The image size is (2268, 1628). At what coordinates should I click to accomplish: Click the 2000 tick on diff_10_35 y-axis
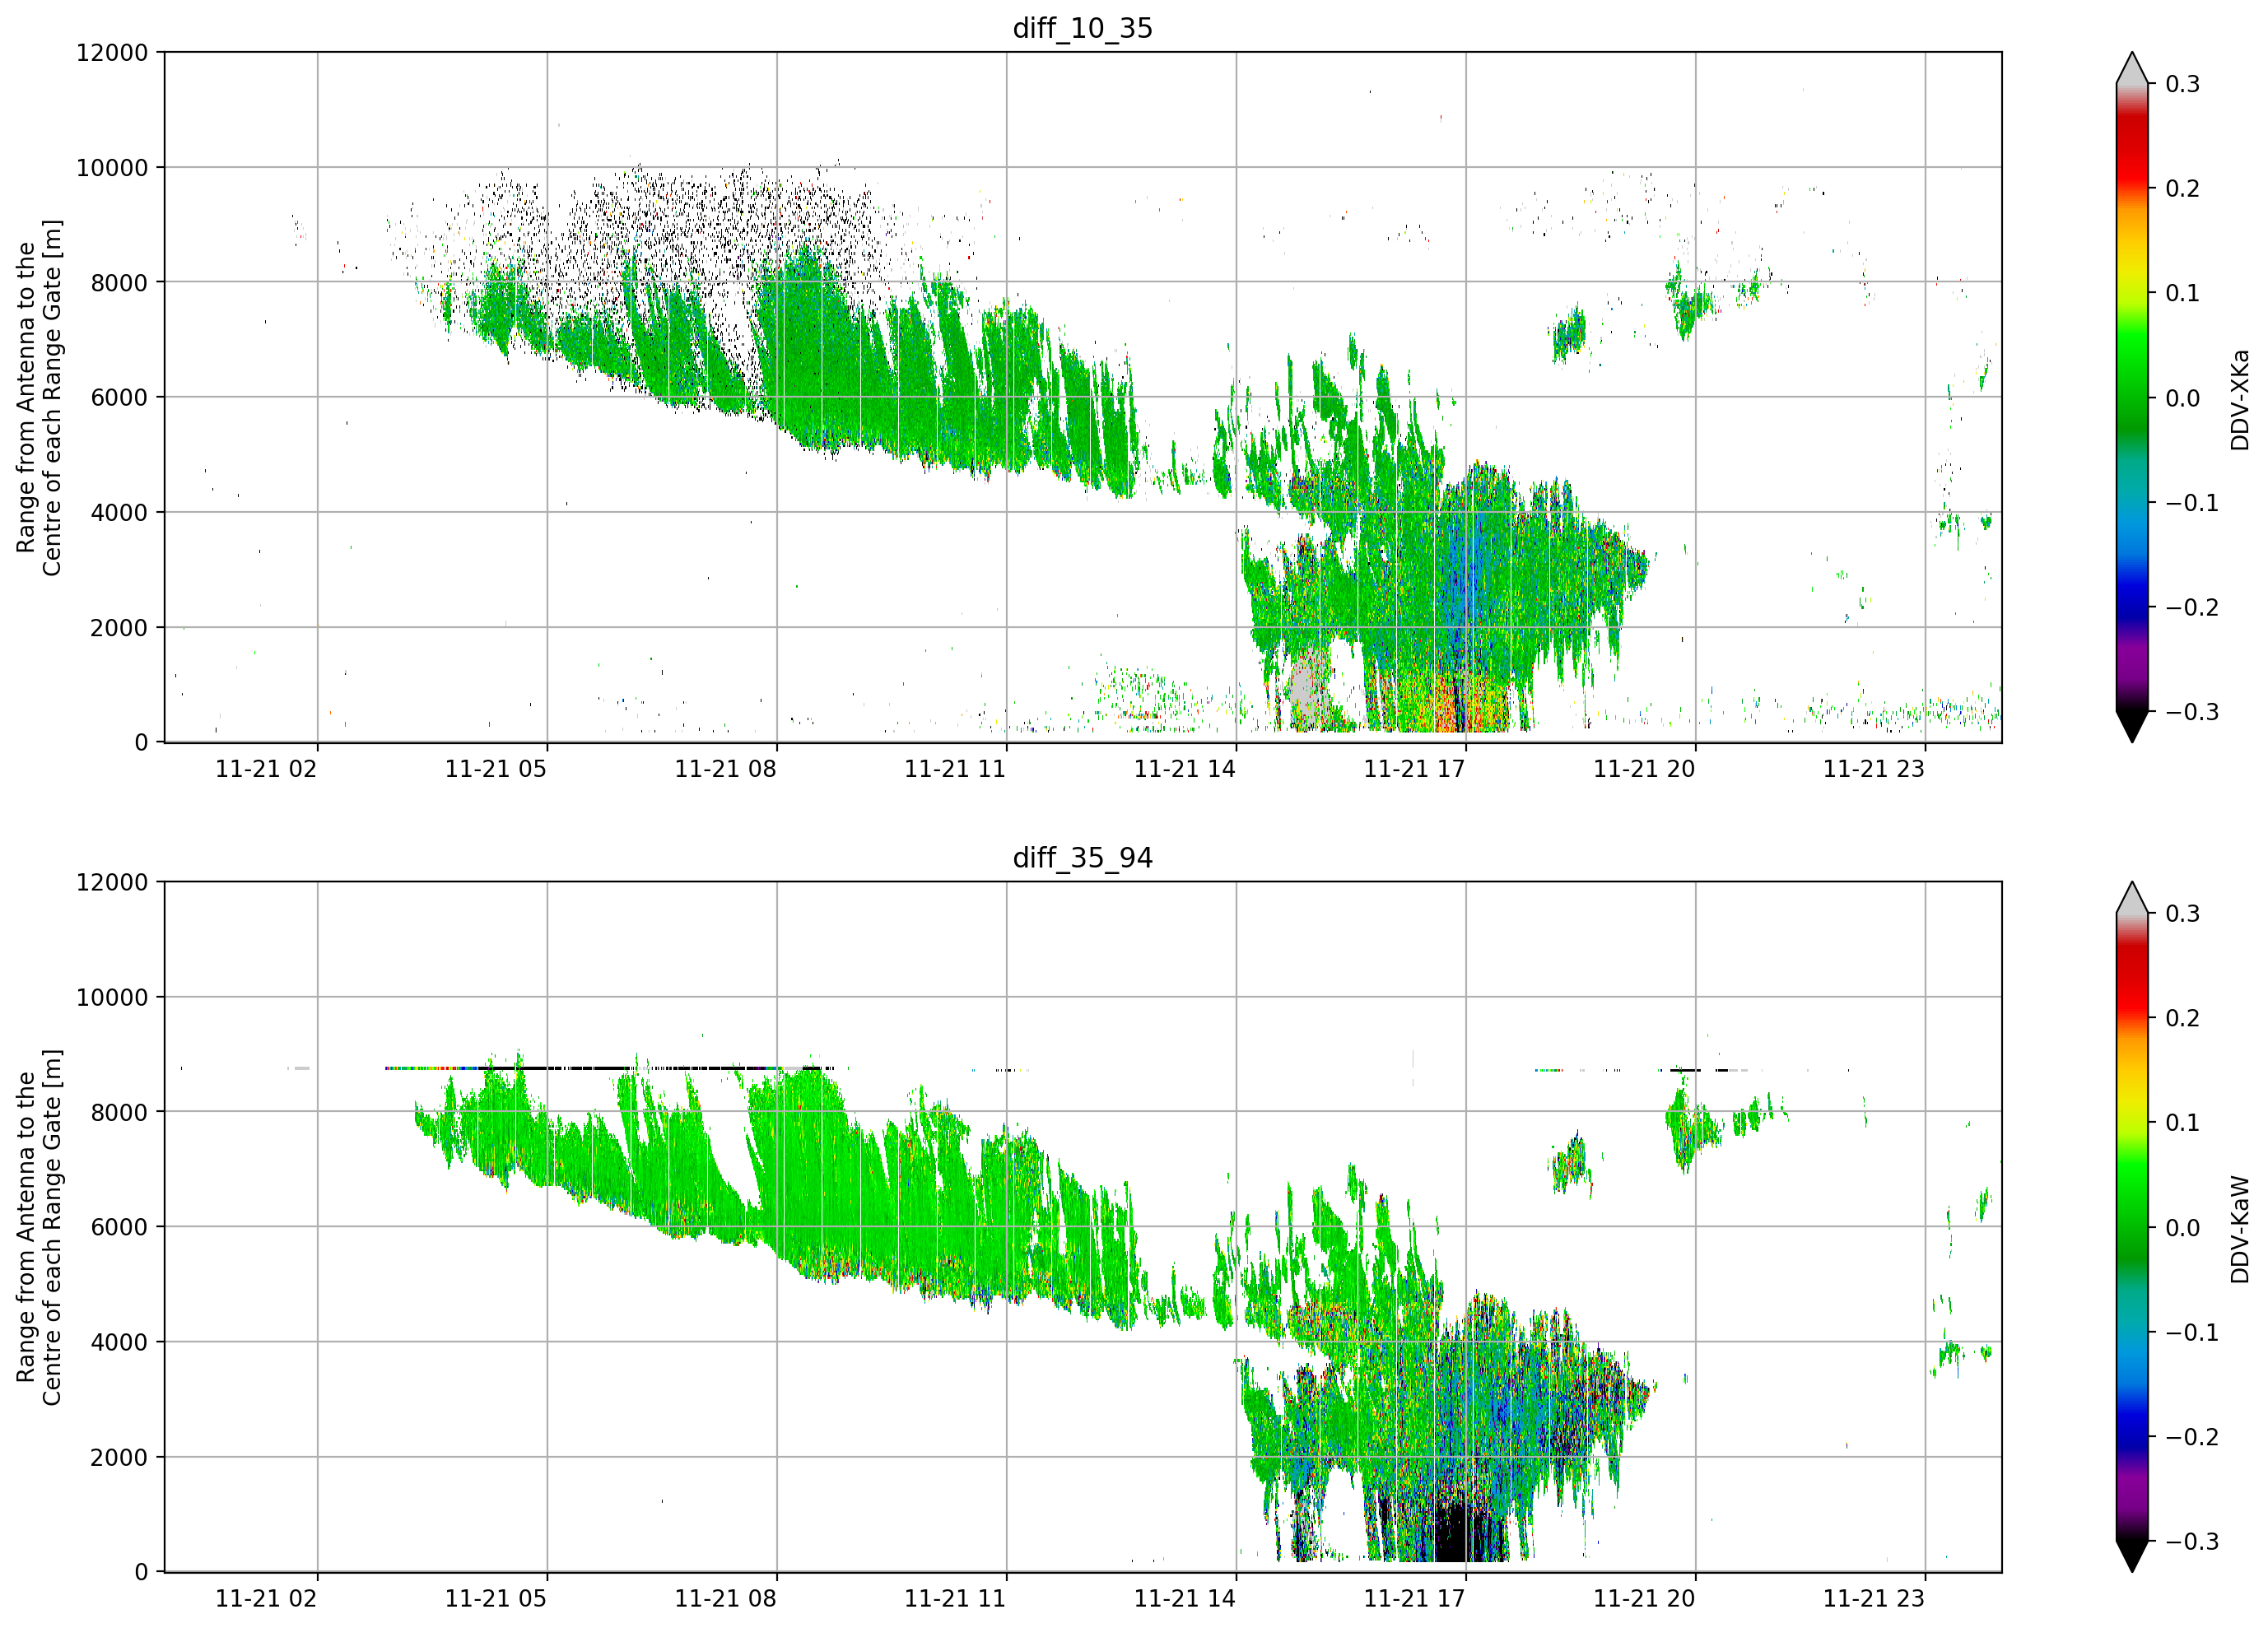tap(119, 627)
